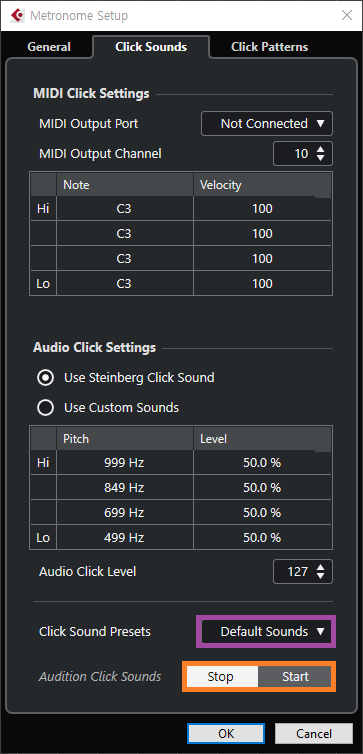
Task: Select the Hi MIDI click note C3 cell
Action: pos(125,209)
